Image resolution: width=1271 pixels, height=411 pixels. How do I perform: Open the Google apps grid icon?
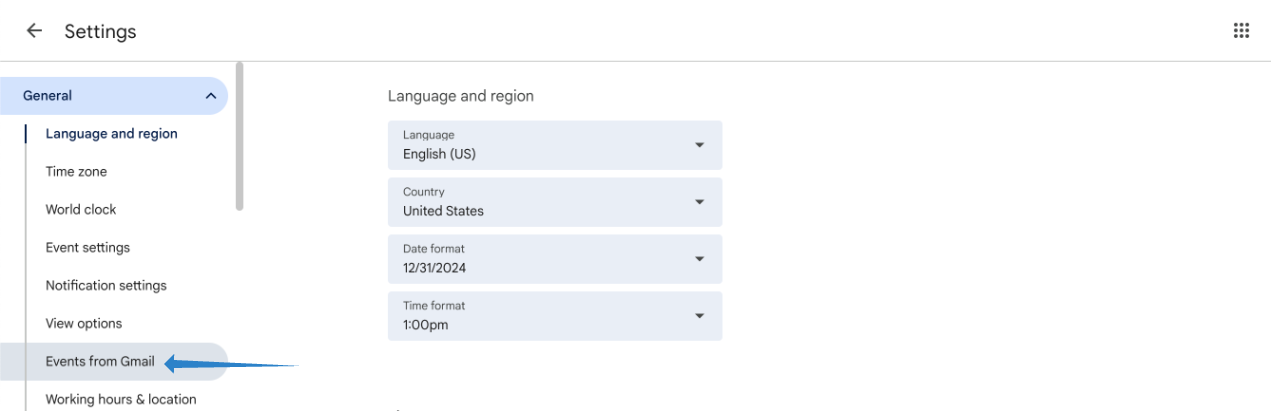[1241, 31]
